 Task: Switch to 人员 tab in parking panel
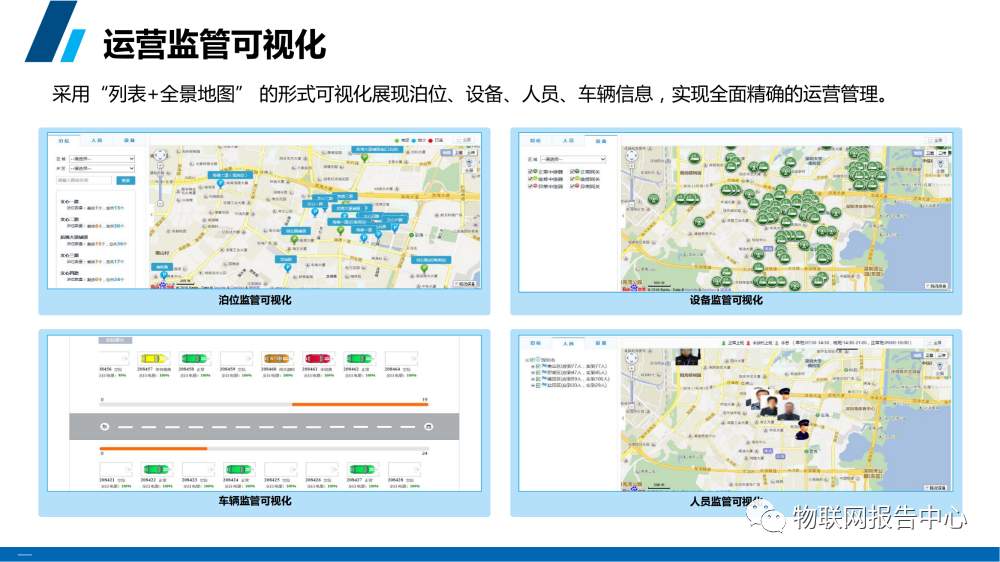click(96, 140)
